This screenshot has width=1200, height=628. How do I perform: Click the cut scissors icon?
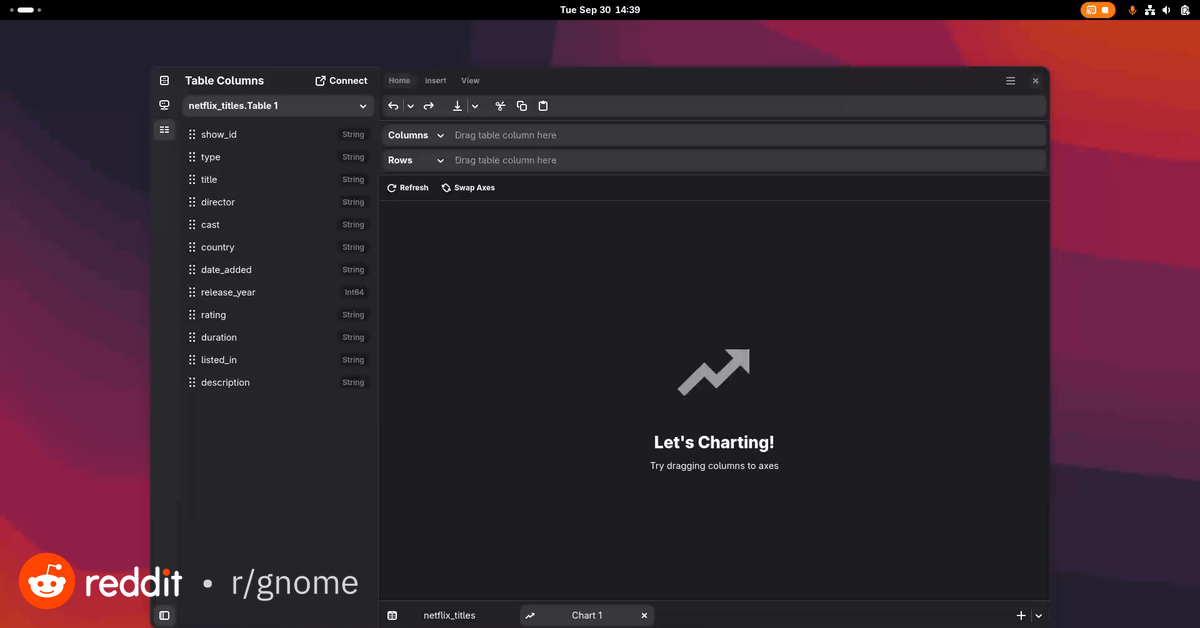(500, 106)
